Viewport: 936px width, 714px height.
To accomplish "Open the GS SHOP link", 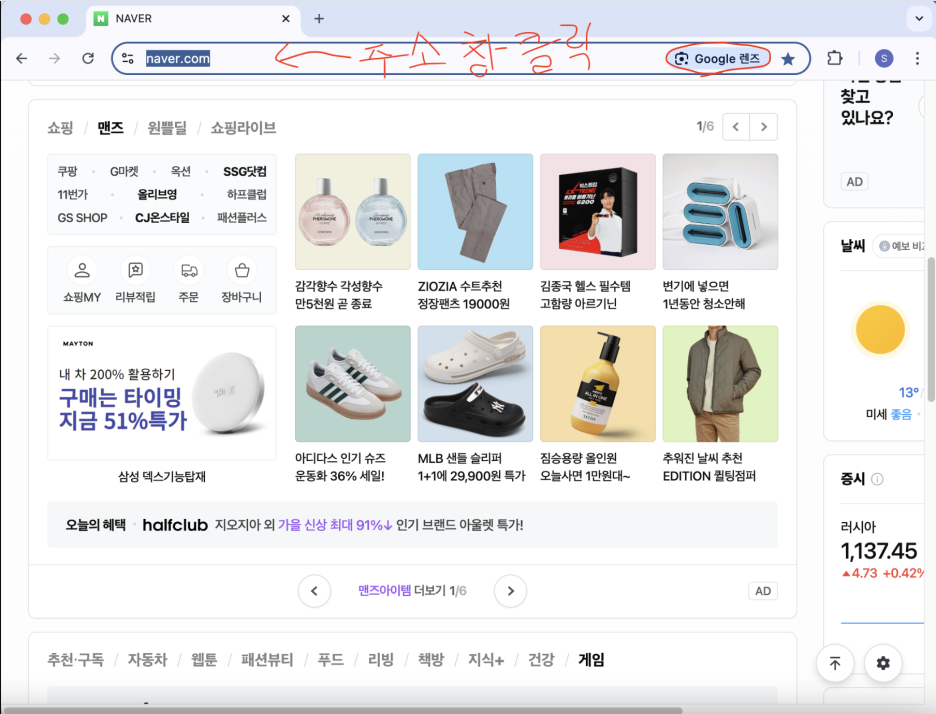I will (82, 218).
